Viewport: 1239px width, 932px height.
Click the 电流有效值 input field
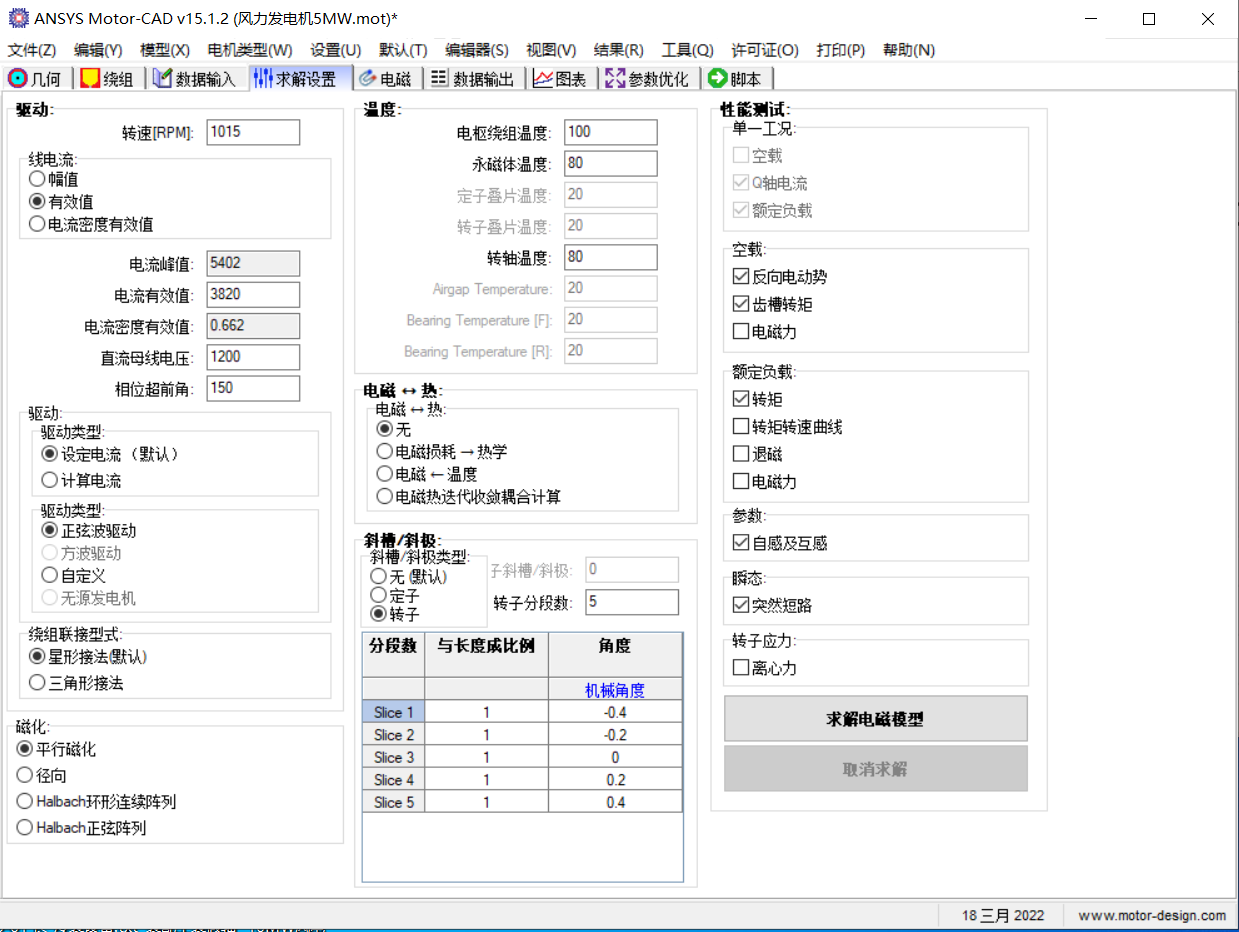pos(253,294)
